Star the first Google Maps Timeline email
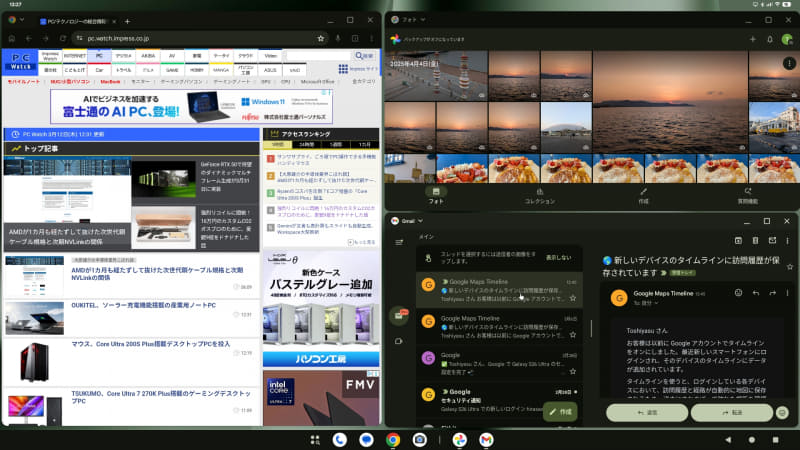Viewport: 800px width, 450px height. [x=573, y=298]
